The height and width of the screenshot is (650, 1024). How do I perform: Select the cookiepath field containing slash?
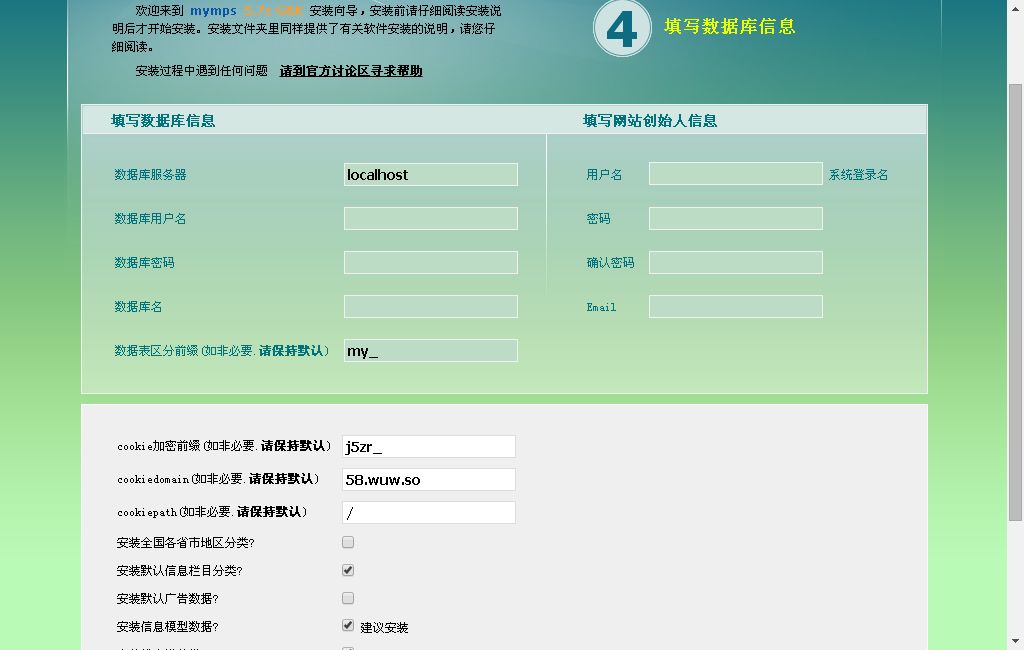click(x=428, y=512)
